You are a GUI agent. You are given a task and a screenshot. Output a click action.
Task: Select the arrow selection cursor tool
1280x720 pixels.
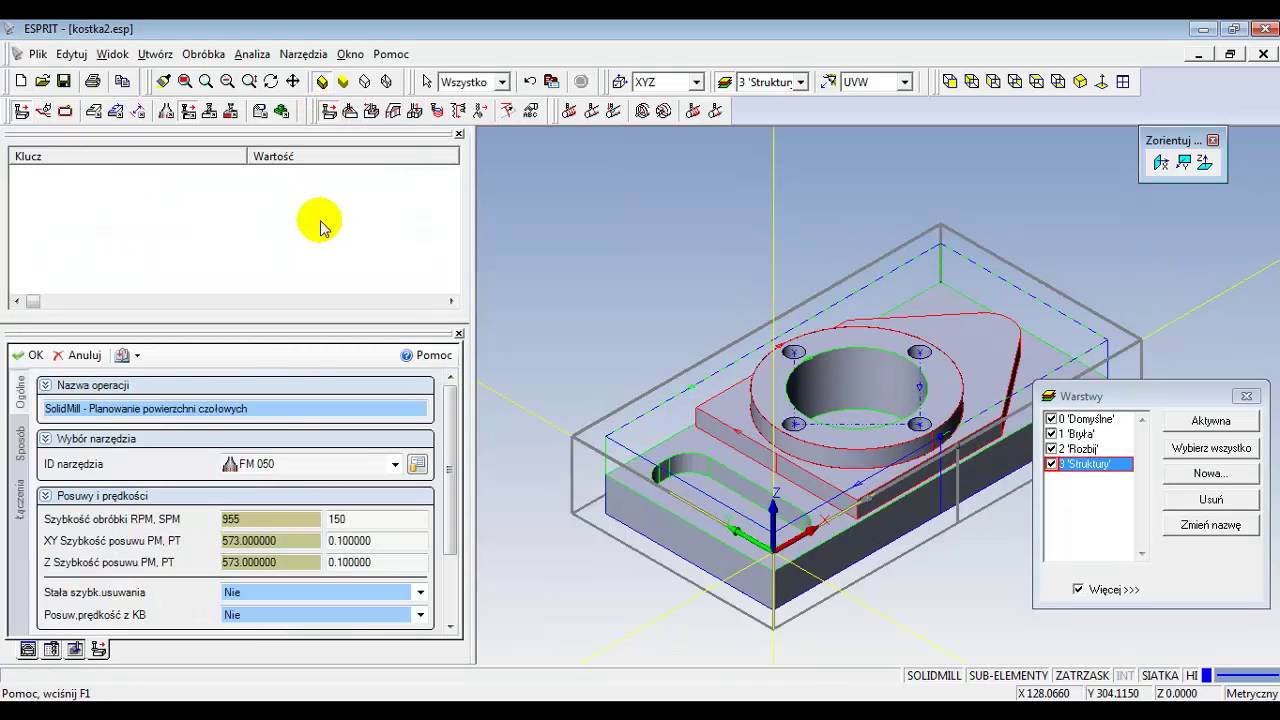[x=427, y=81]
